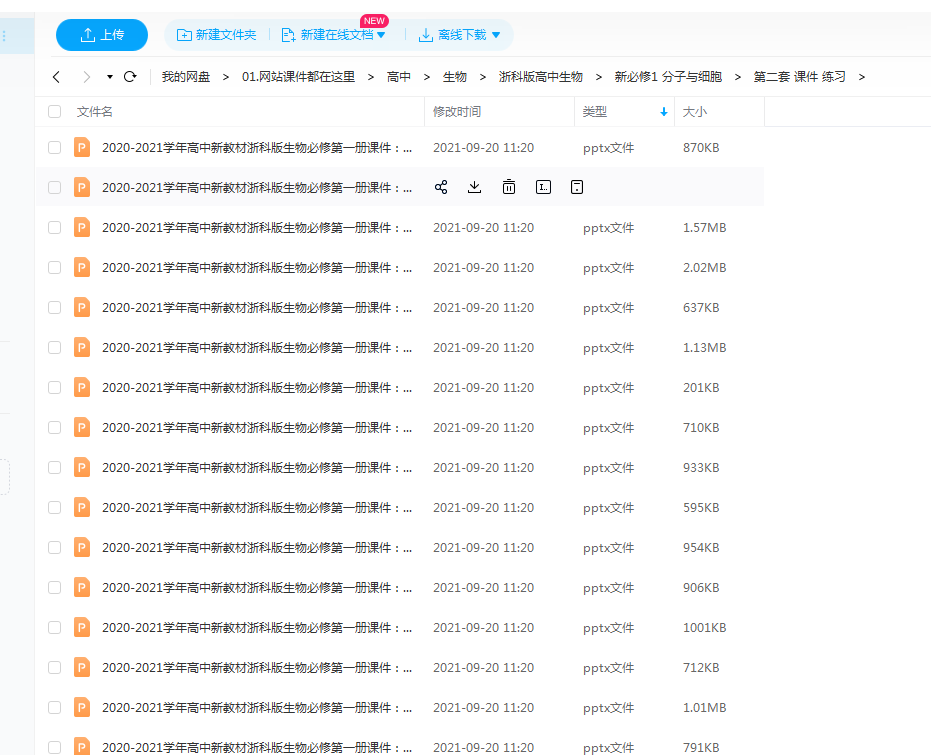This screenshot has height=755, width=931.
Task: Navigate to 01.网站课件都在这里 breadcrumb folder
Action: [x=298, y=77]
